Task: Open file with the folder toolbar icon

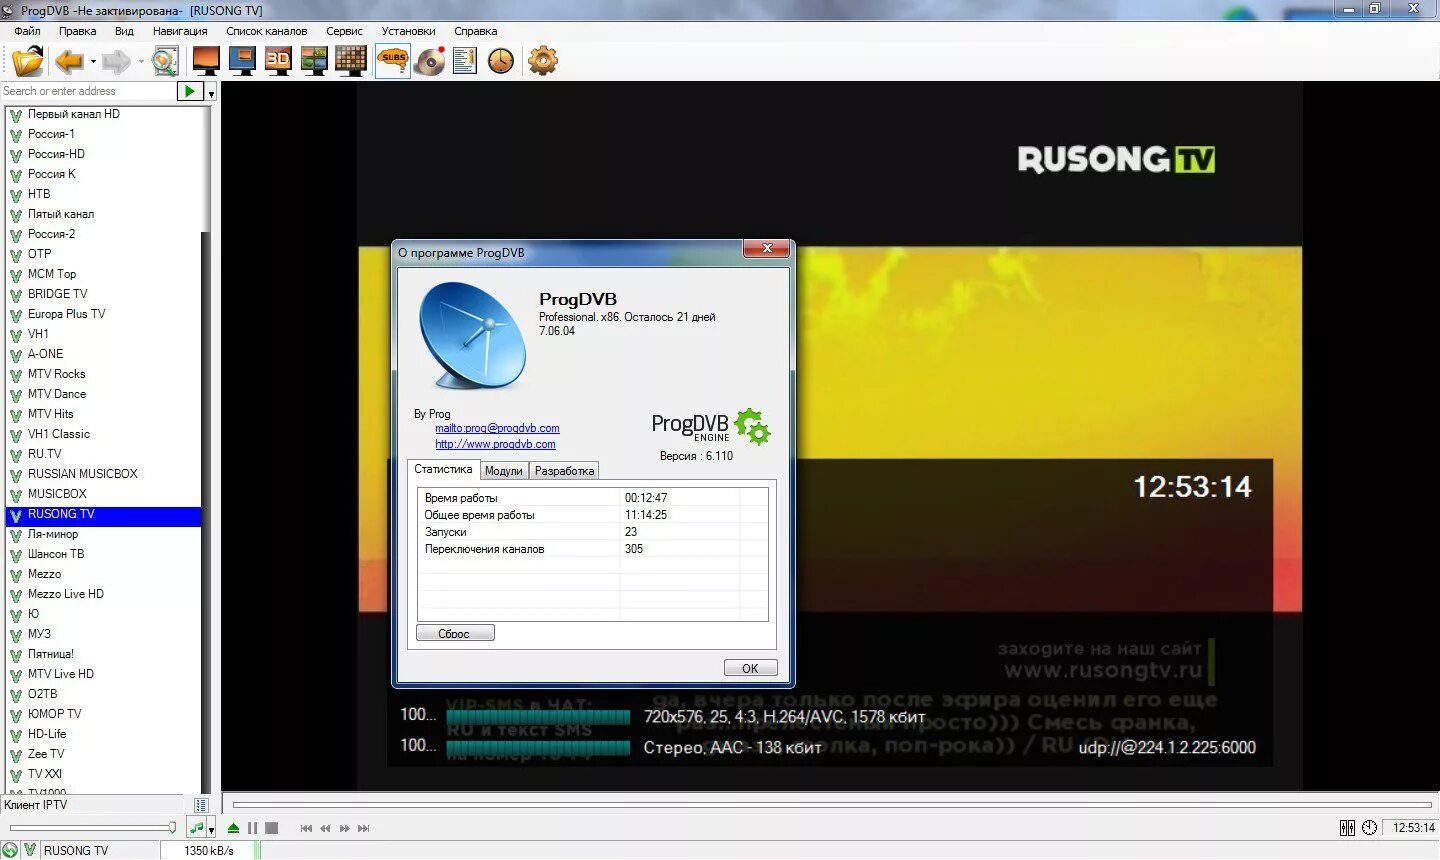Action: (x=28, y=61)
